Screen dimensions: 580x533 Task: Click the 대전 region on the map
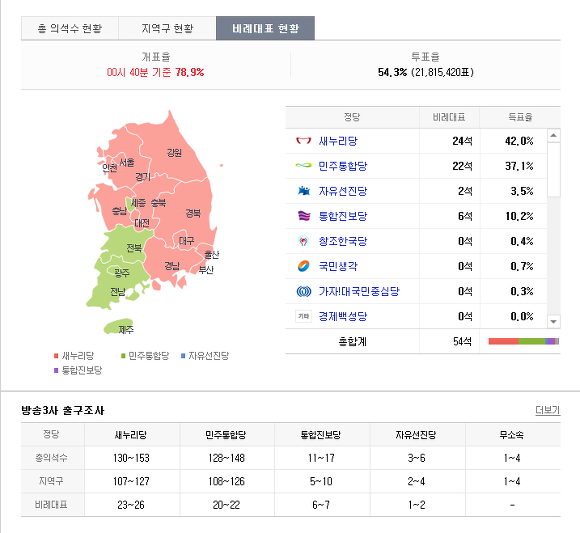click(142, 223)
